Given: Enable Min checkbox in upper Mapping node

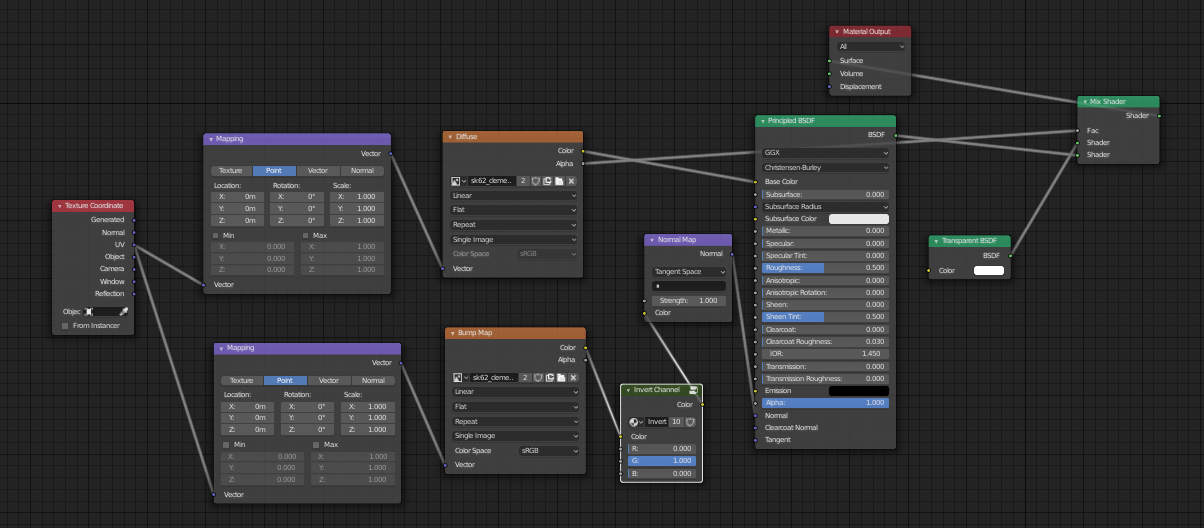Looking at the screenshot, I should point(216,235).
